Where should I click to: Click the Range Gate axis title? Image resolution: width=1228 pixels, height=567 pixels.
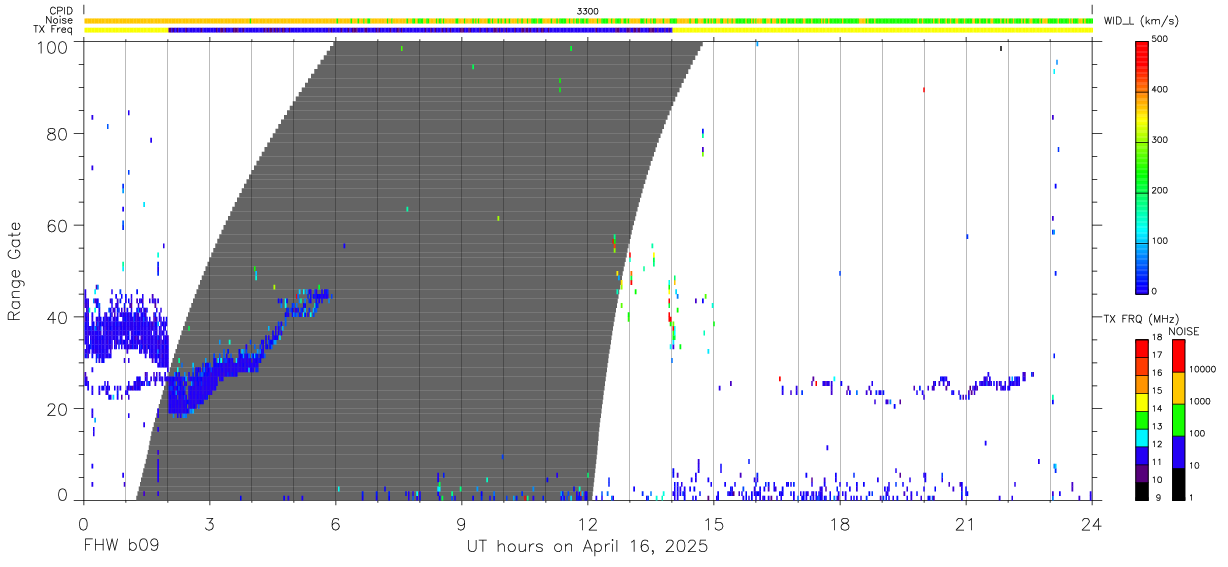click(x=15, y=271)
